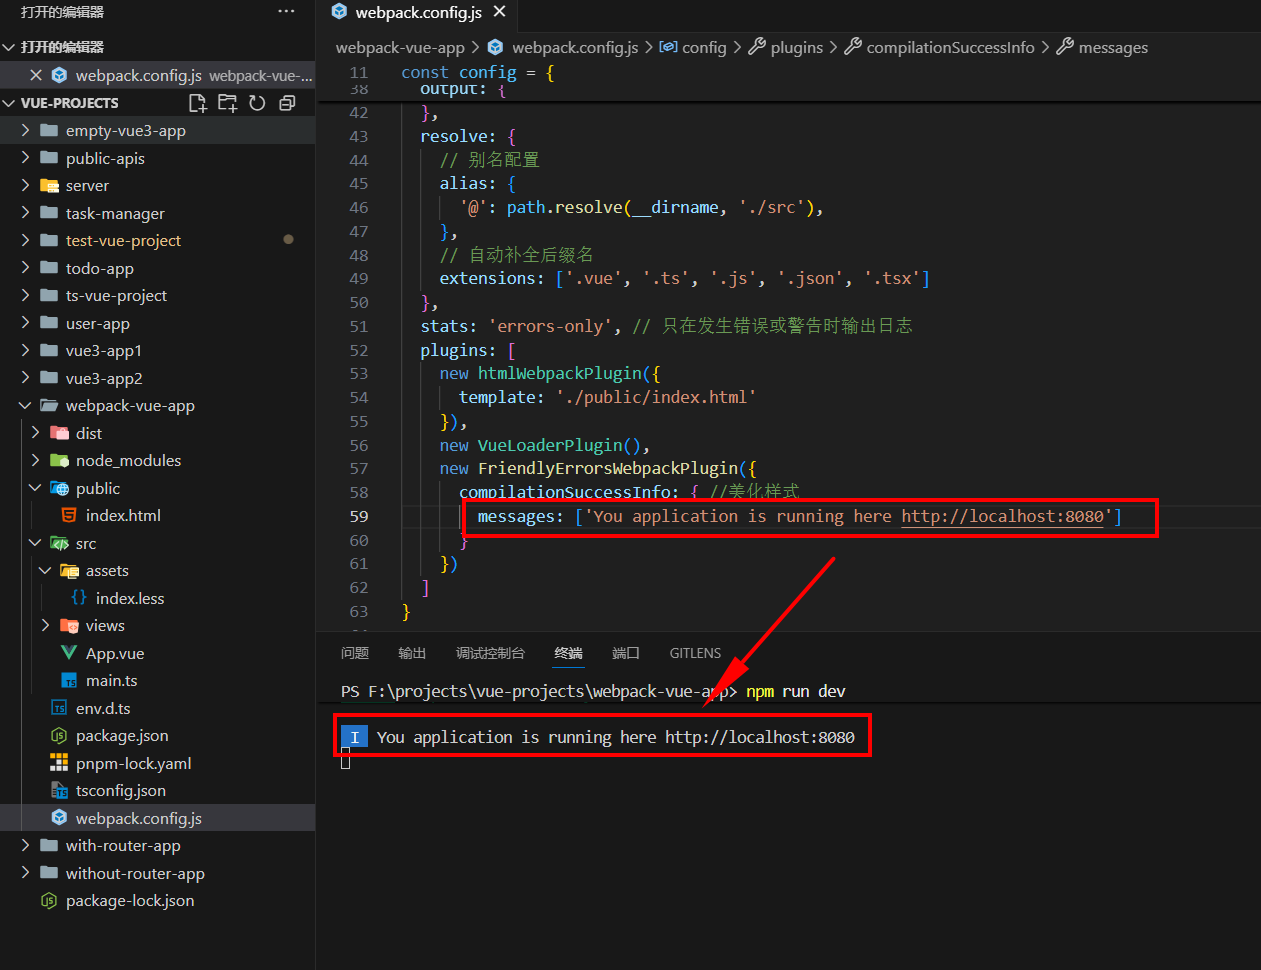Click the New Folder icon in explorer header
1261x970 pixels.
tap(227, 103)
